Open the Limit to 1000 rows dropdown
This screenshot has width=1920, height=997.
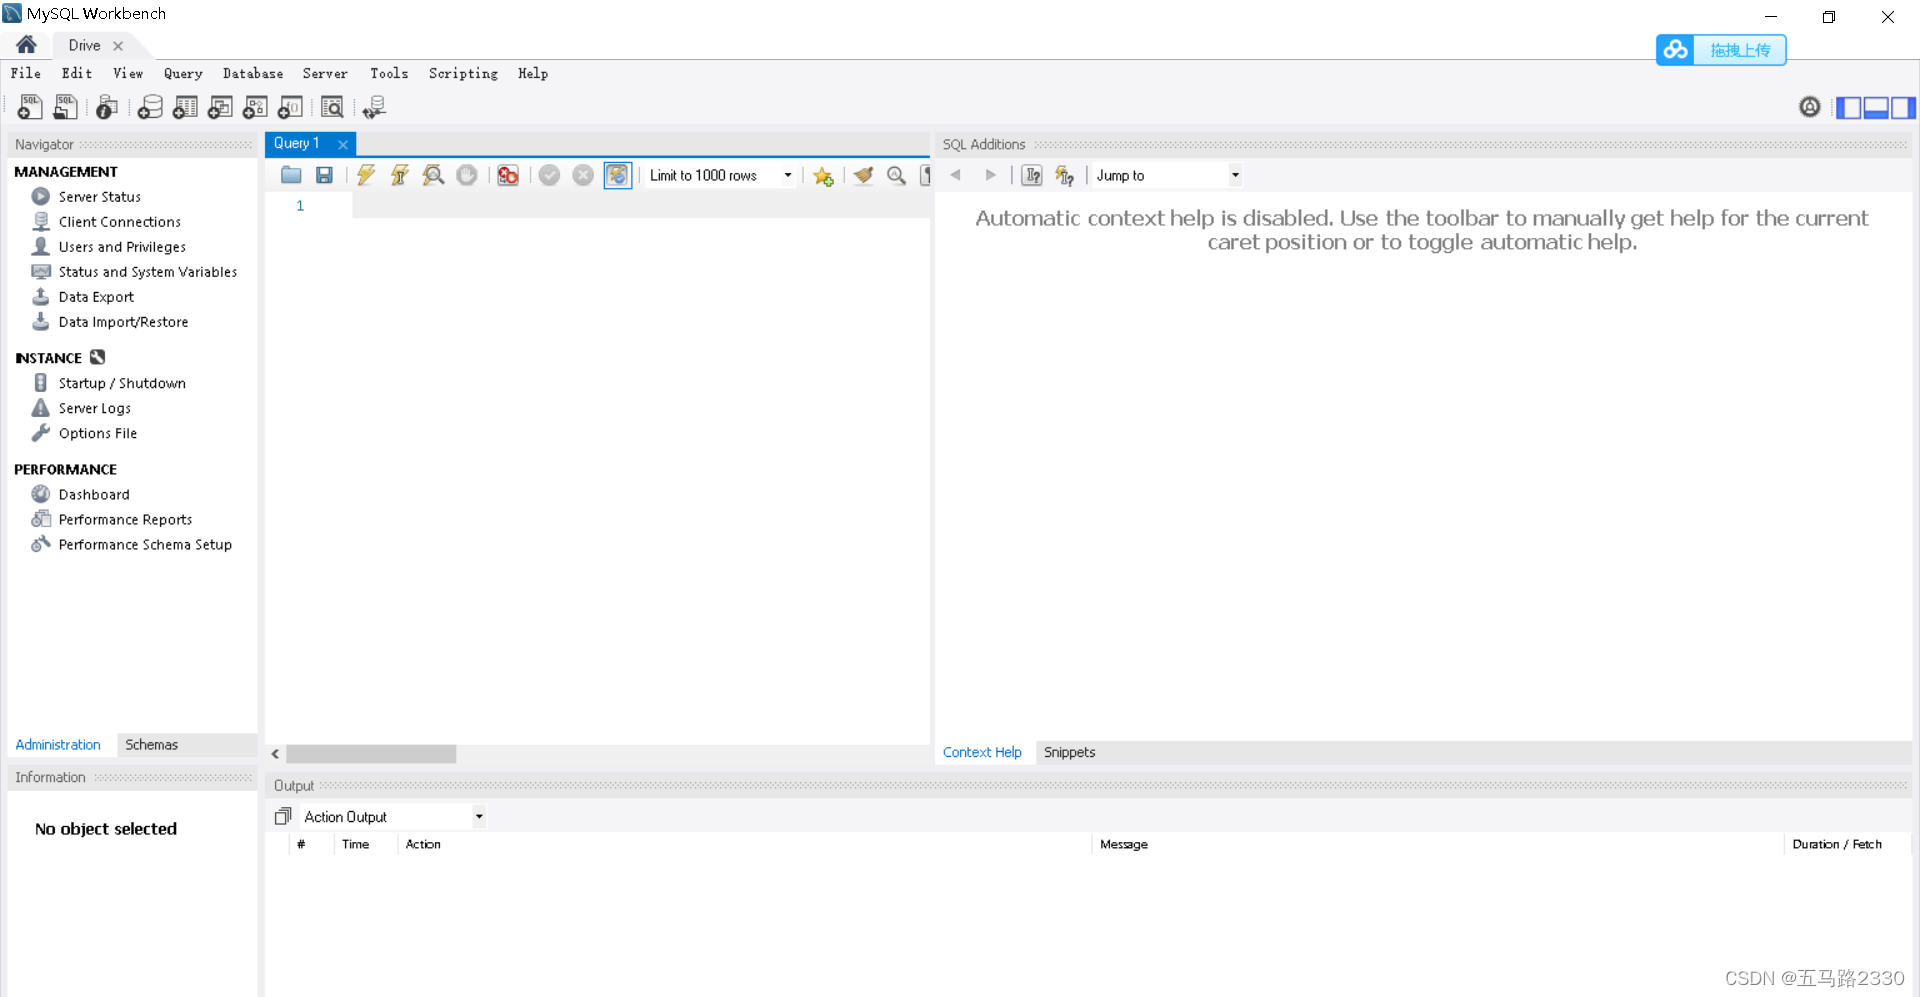coord(789,175)
